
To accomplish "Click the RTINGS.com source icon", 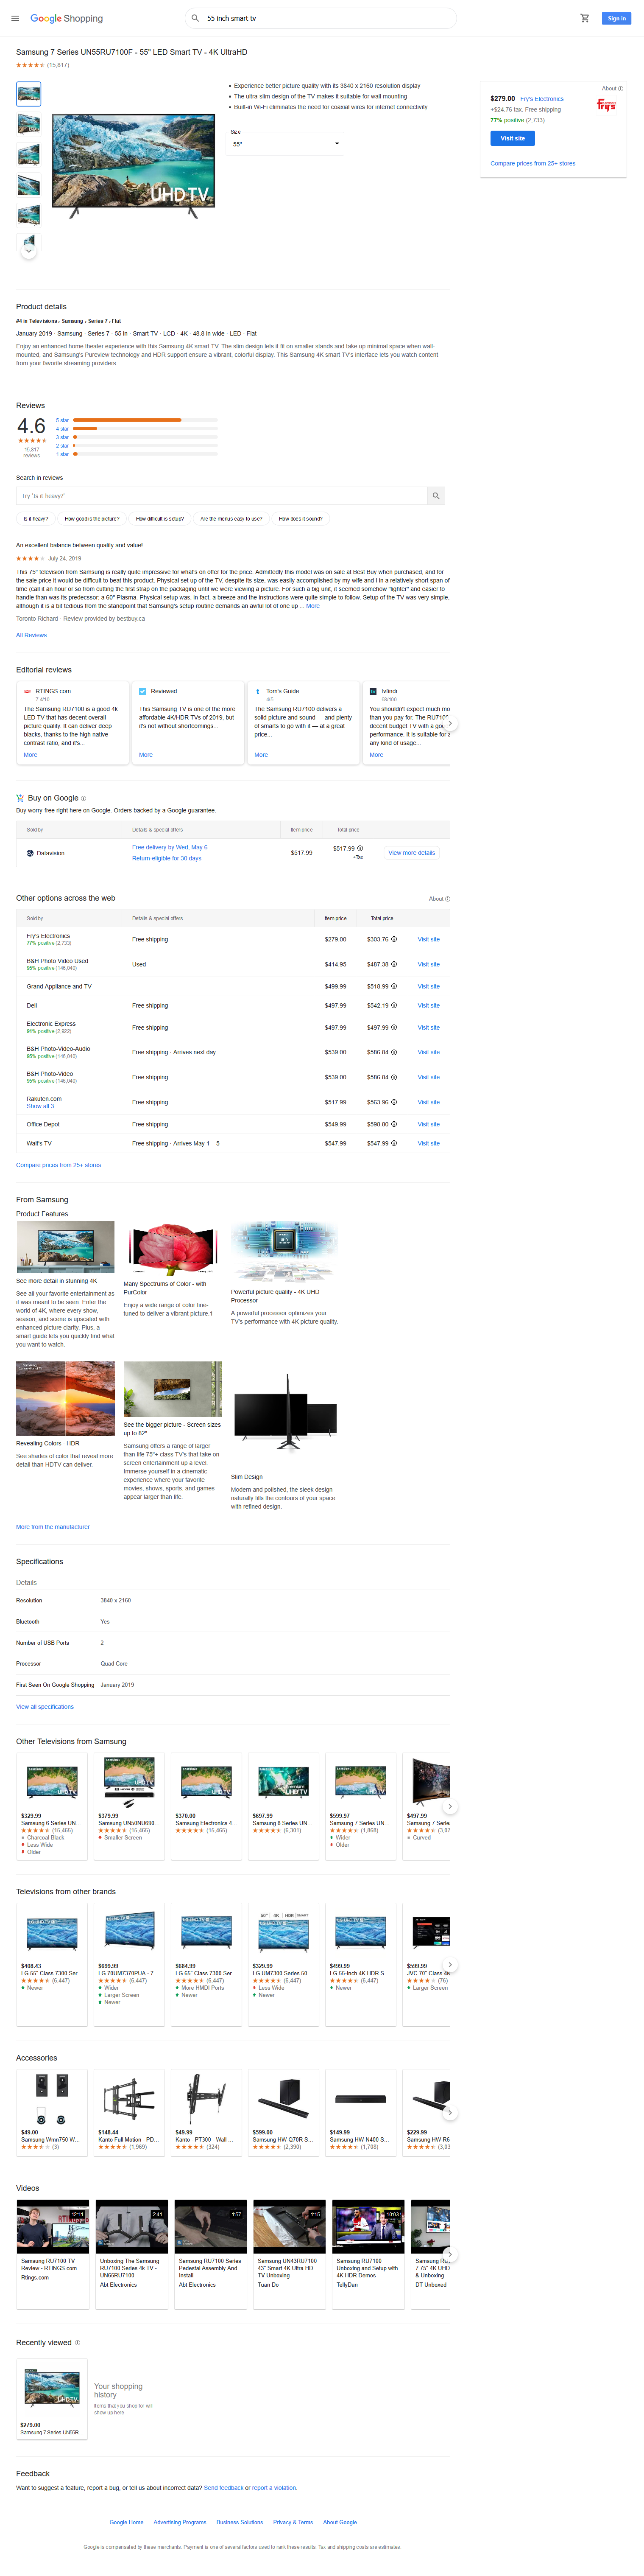I will pos(27,691).
